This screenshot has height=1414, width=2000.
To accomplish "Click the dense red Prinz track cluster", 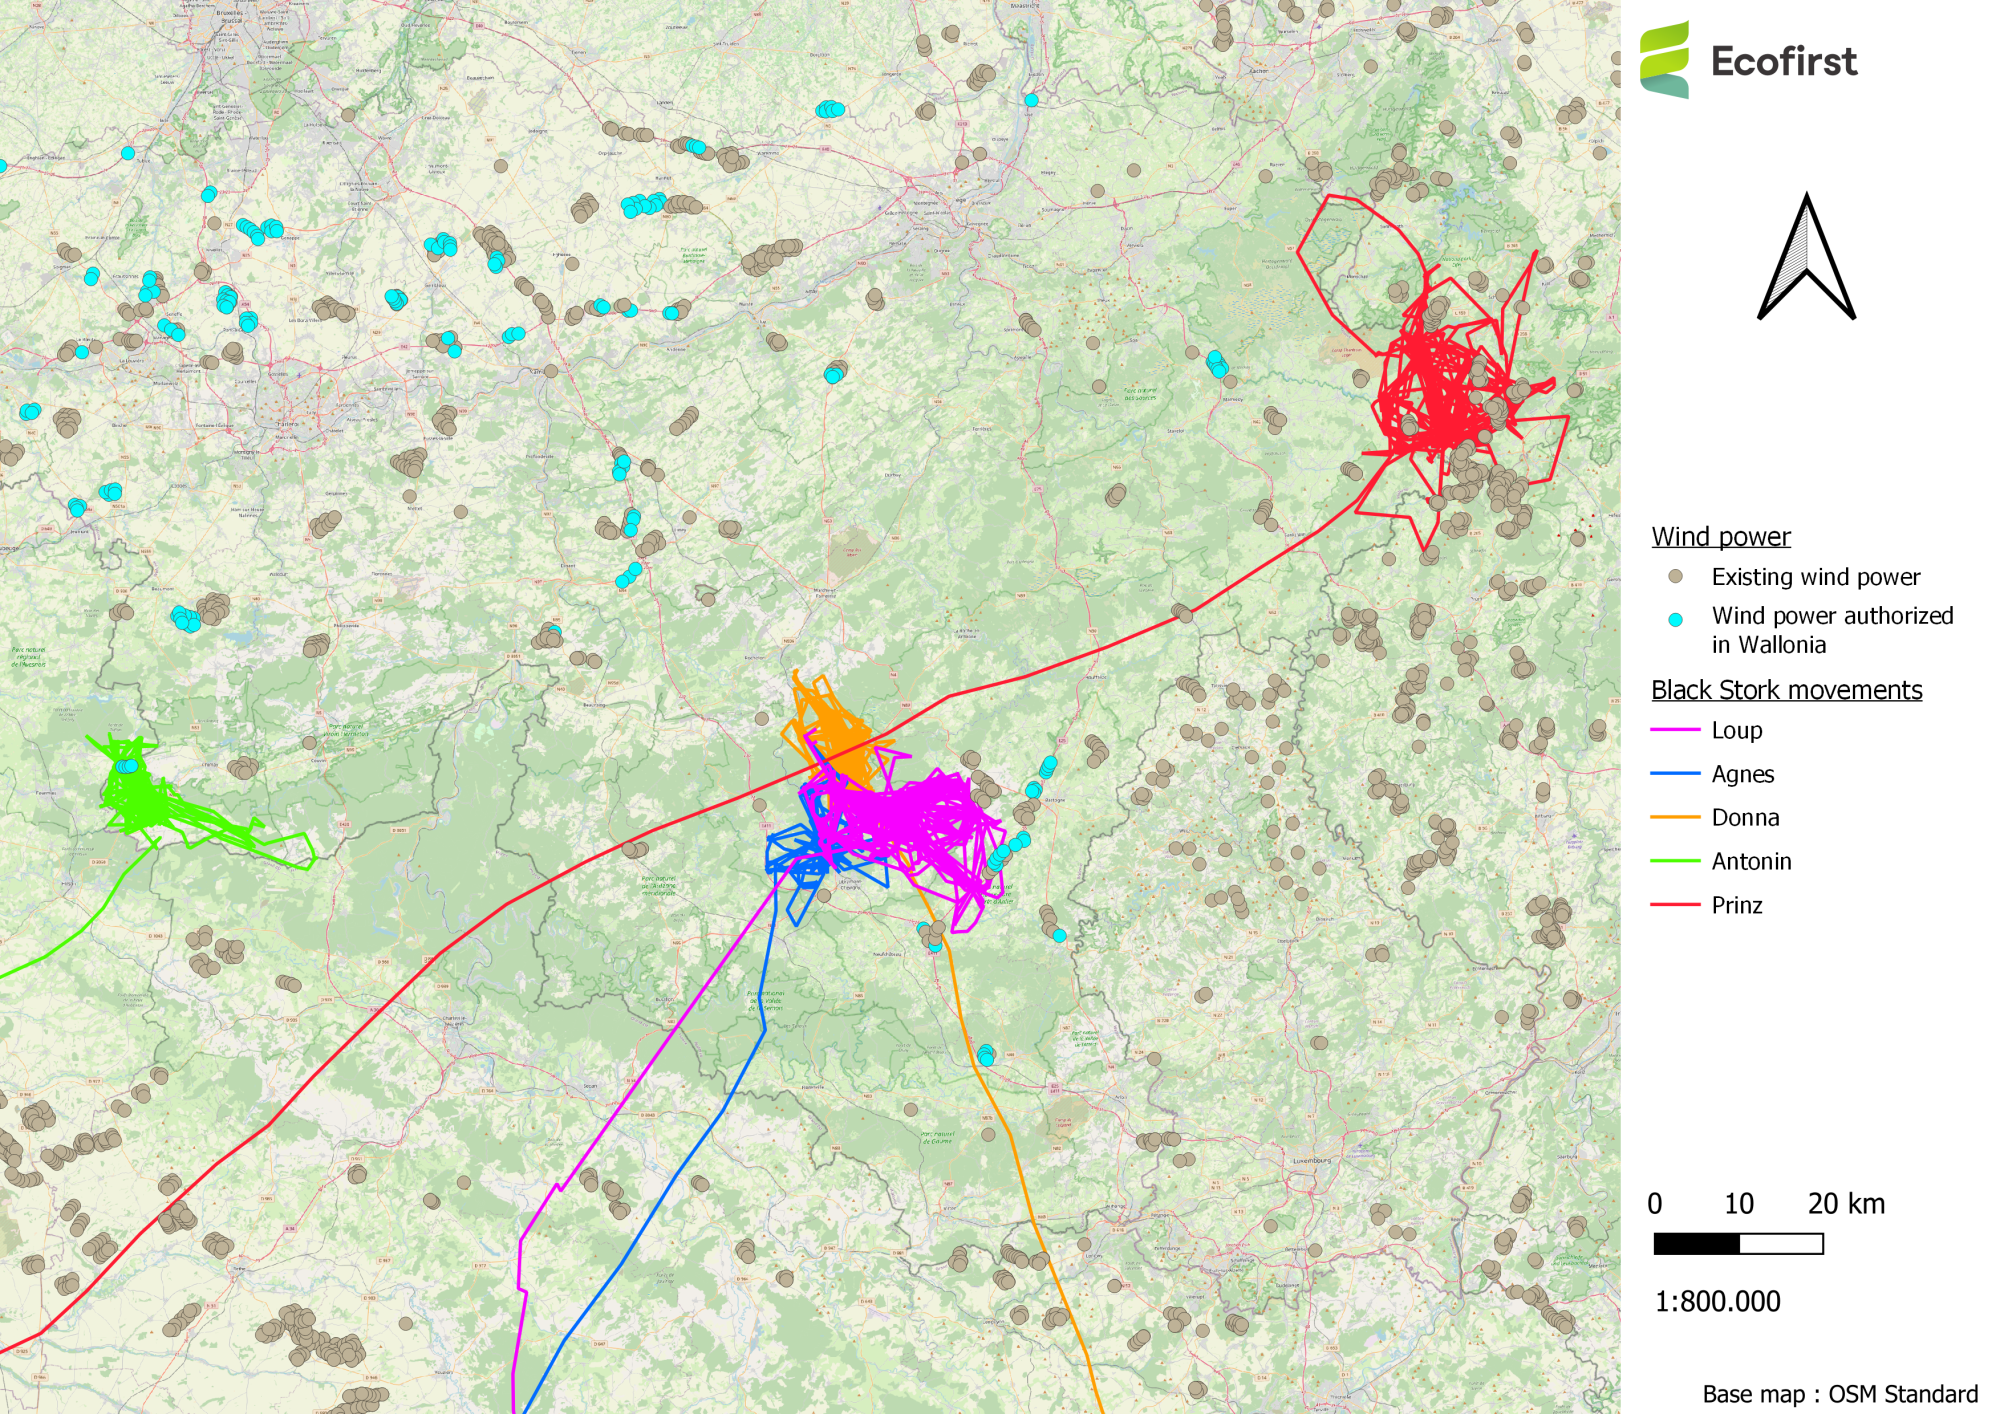I will (1438, 390).
